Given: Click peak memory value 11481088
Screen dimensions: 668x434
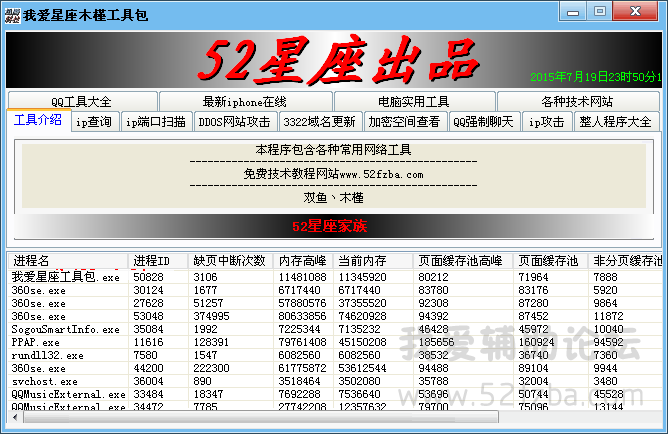Looking at the screenshot, I should point(302,277).
